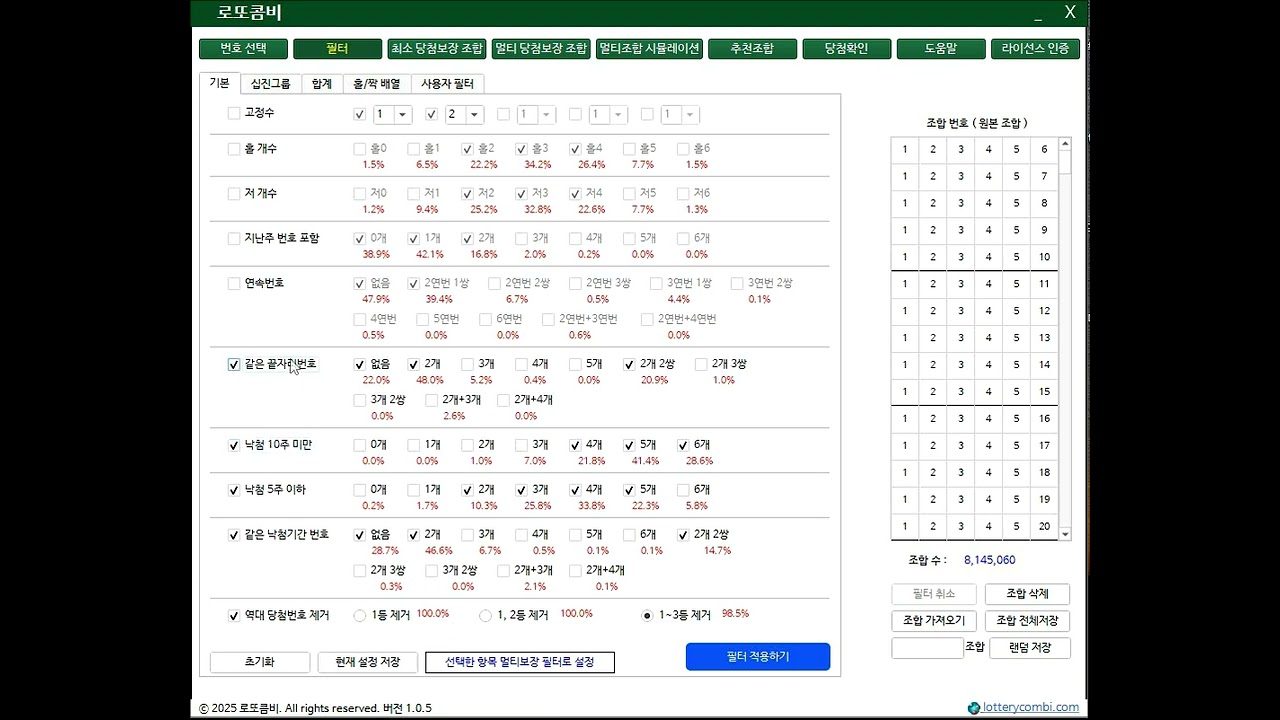Close the 로또콤비 window with X

pyautogui.click(x=1070, y=12)
